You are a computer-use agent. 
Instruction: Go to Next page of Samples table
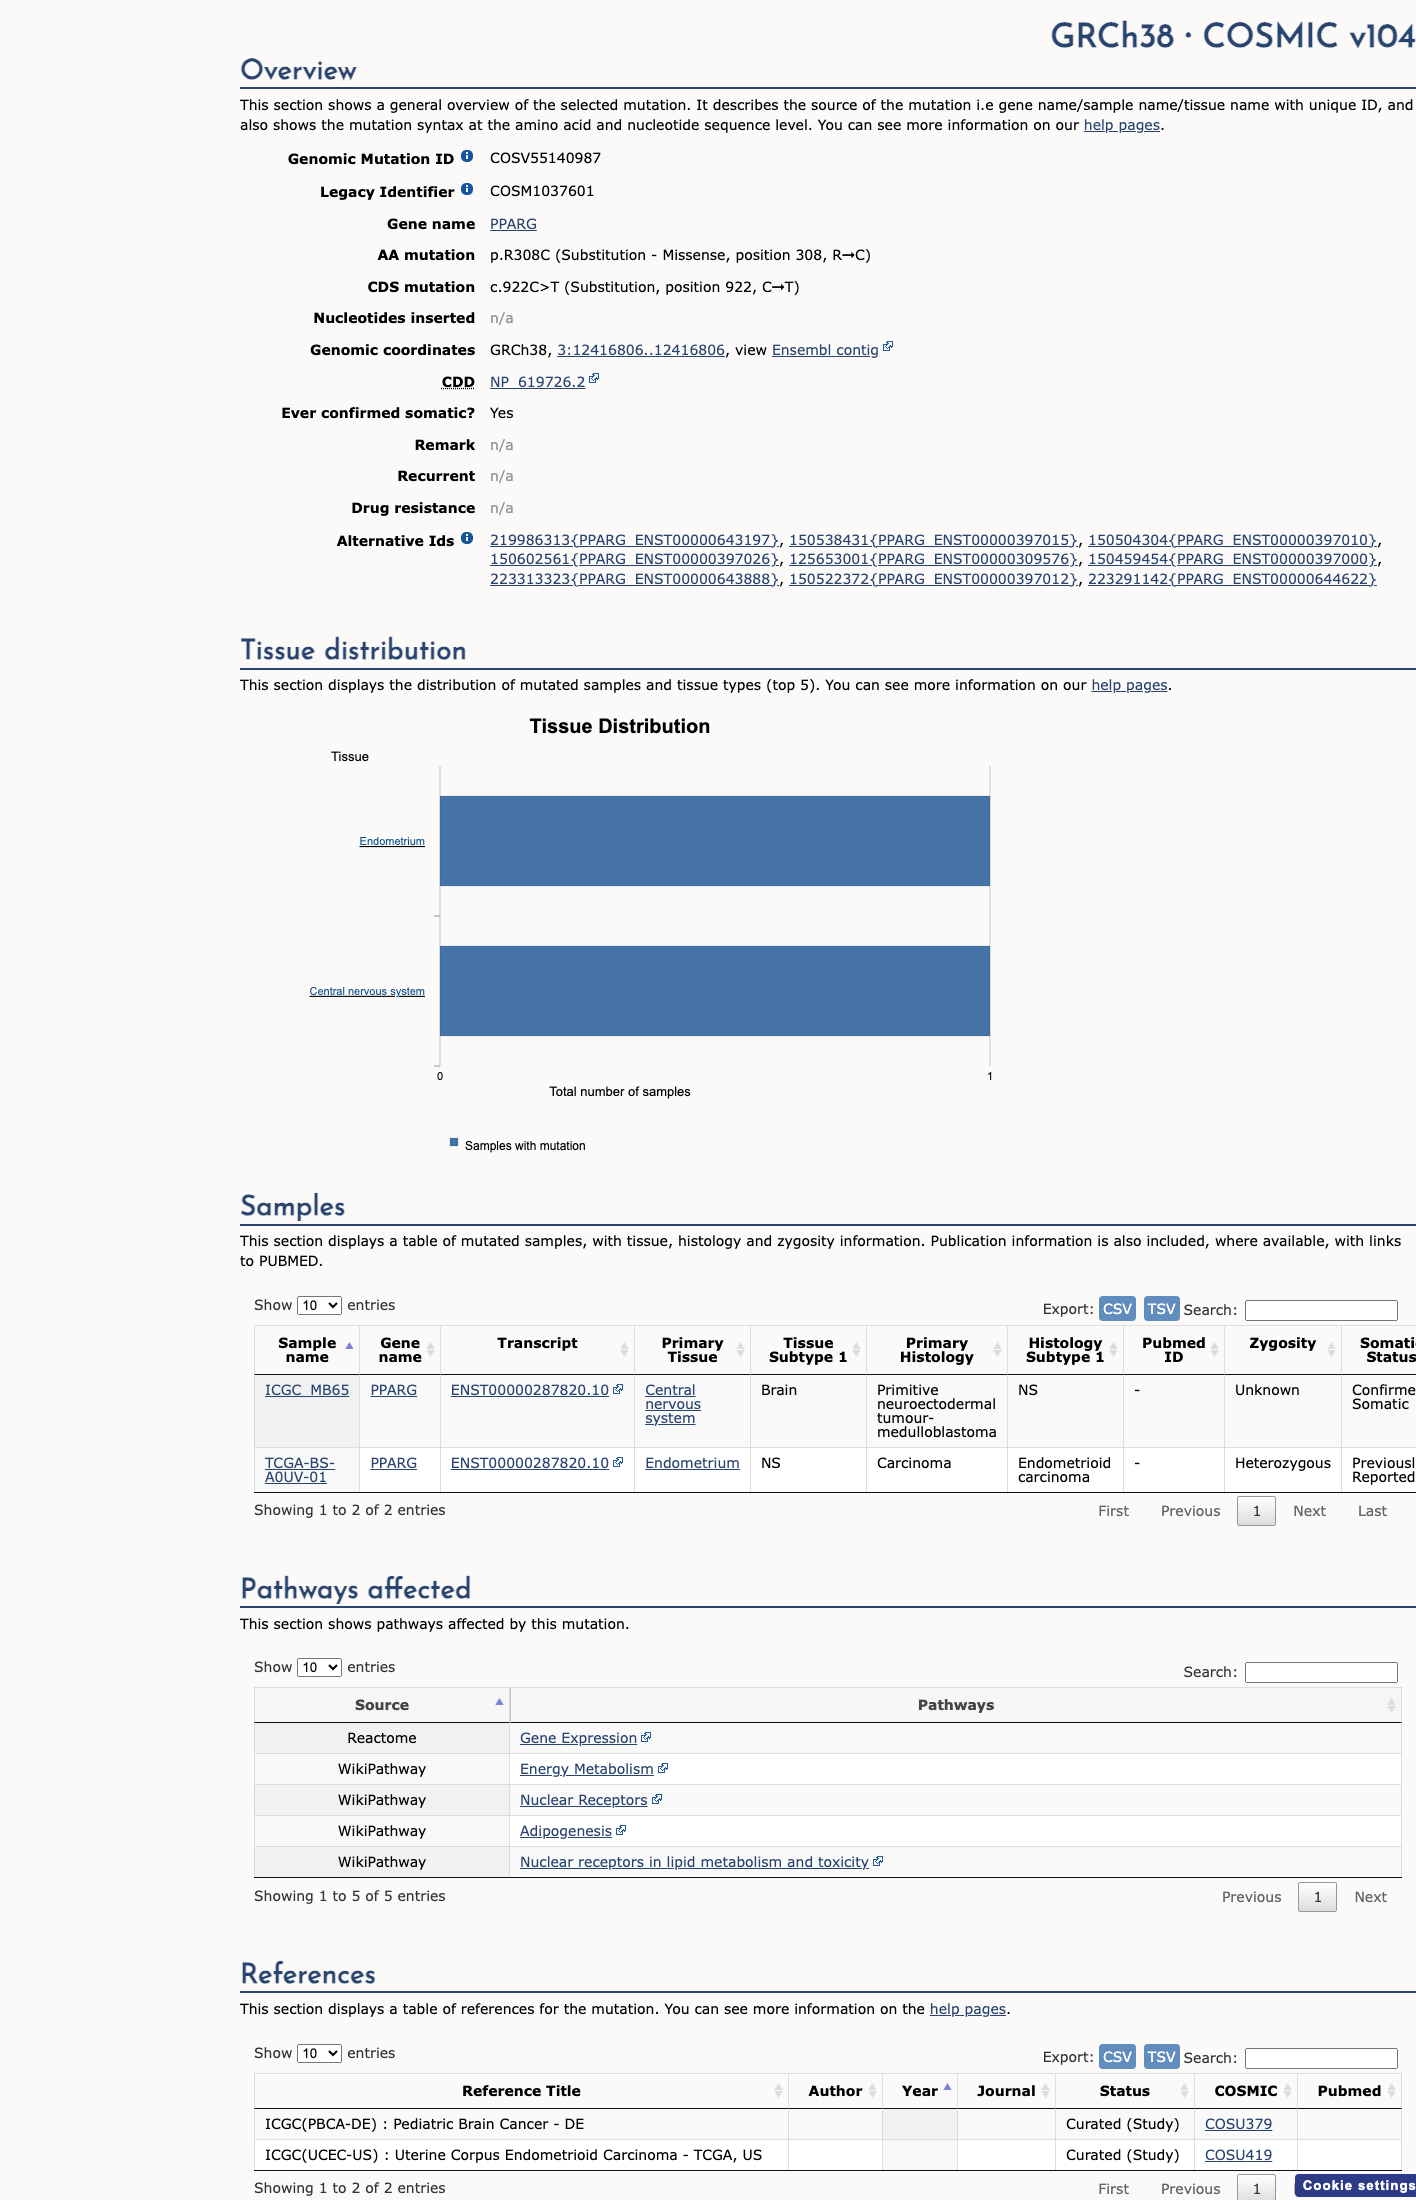tap(1309, 1511)
